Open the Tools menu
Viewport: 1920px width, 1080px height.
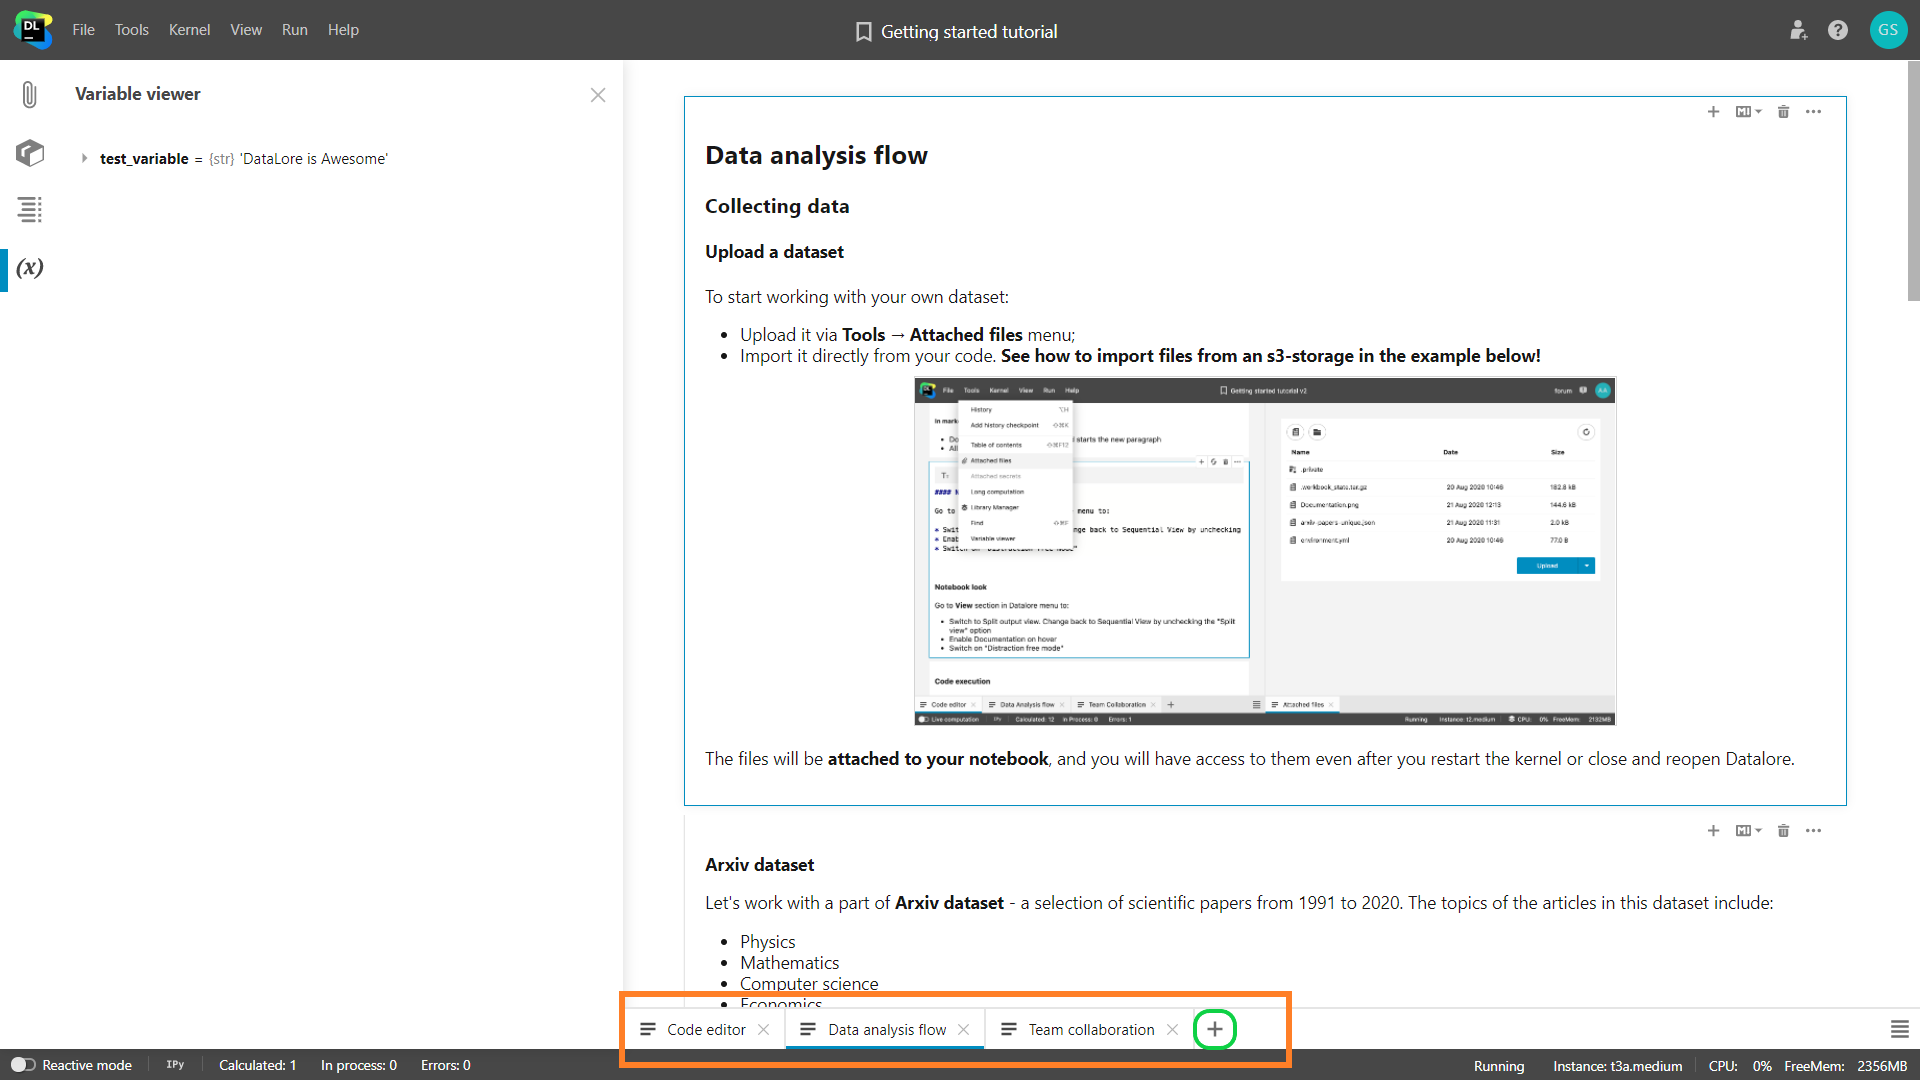pyautogui.click(x=131, y=30)
